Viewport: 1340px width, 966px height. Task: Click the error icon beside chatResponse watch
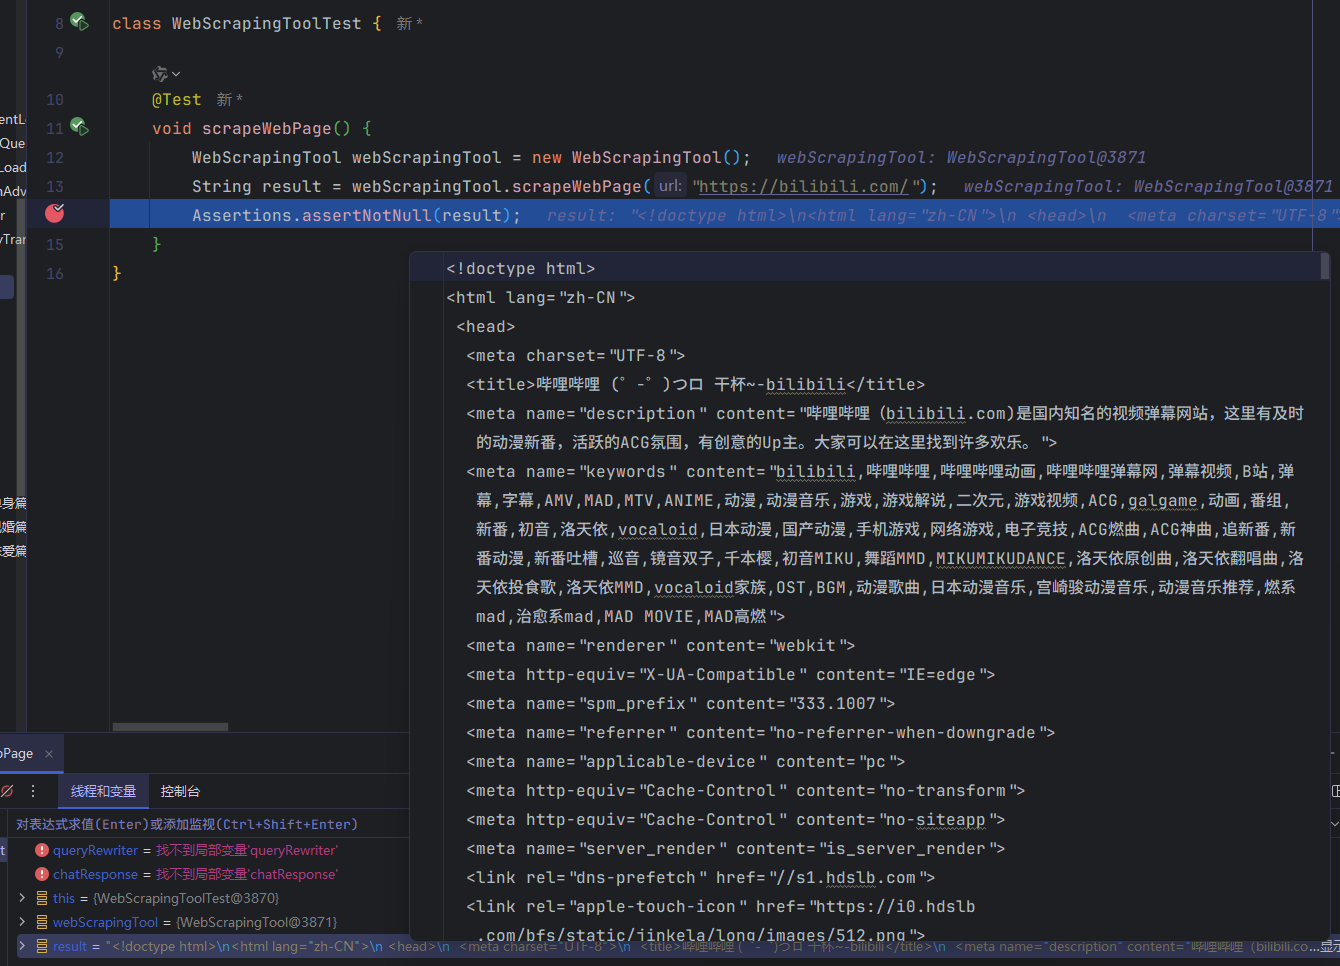pos(42,874)
